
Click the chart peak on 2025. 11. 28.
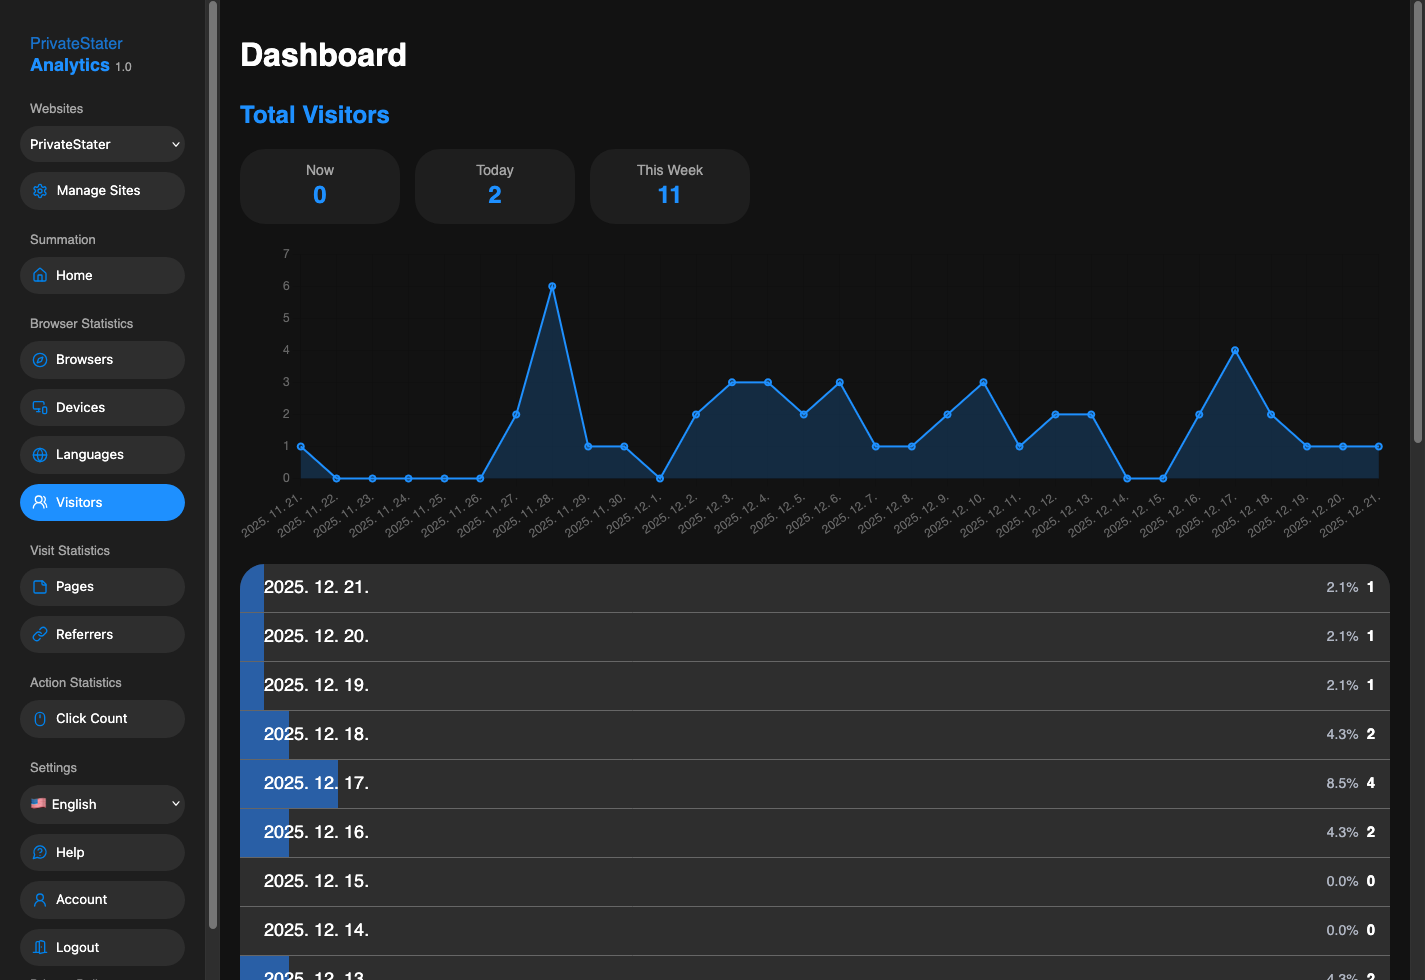click(x=552, y=286)
